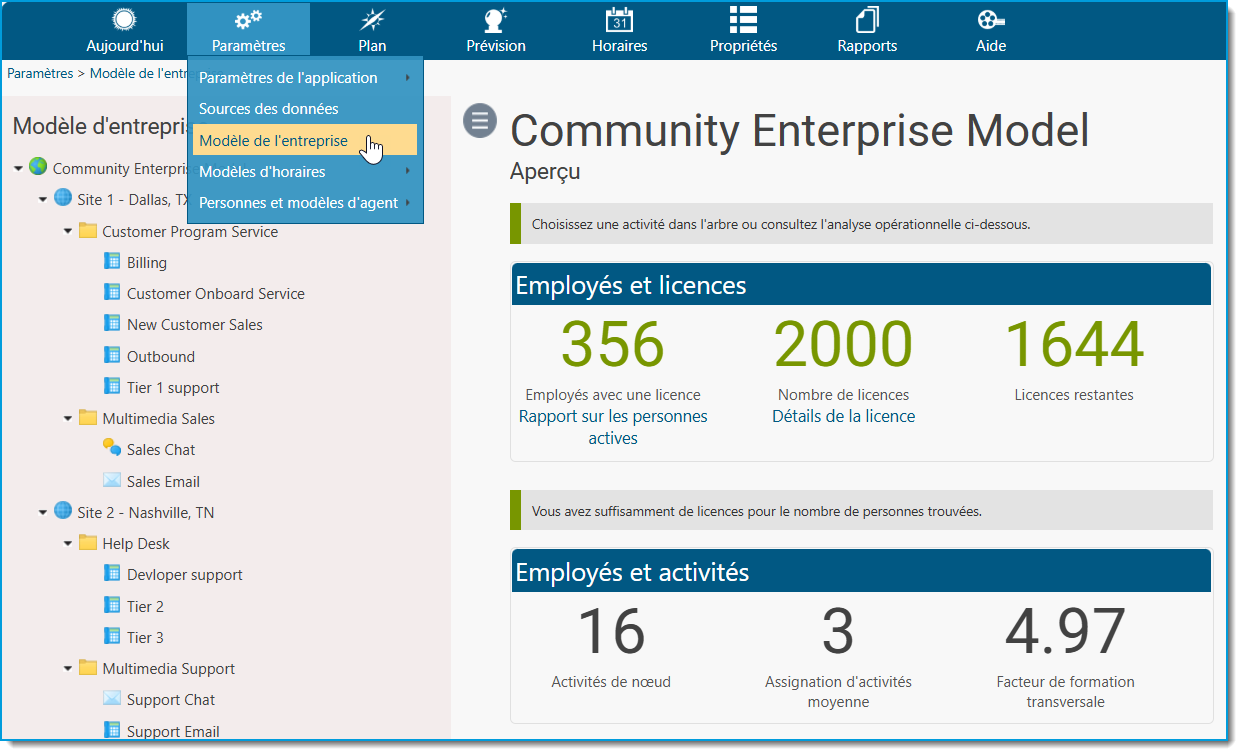Open the Propriétés list icon
Screen dimensions: 1242x755
[x=743, y=20]
